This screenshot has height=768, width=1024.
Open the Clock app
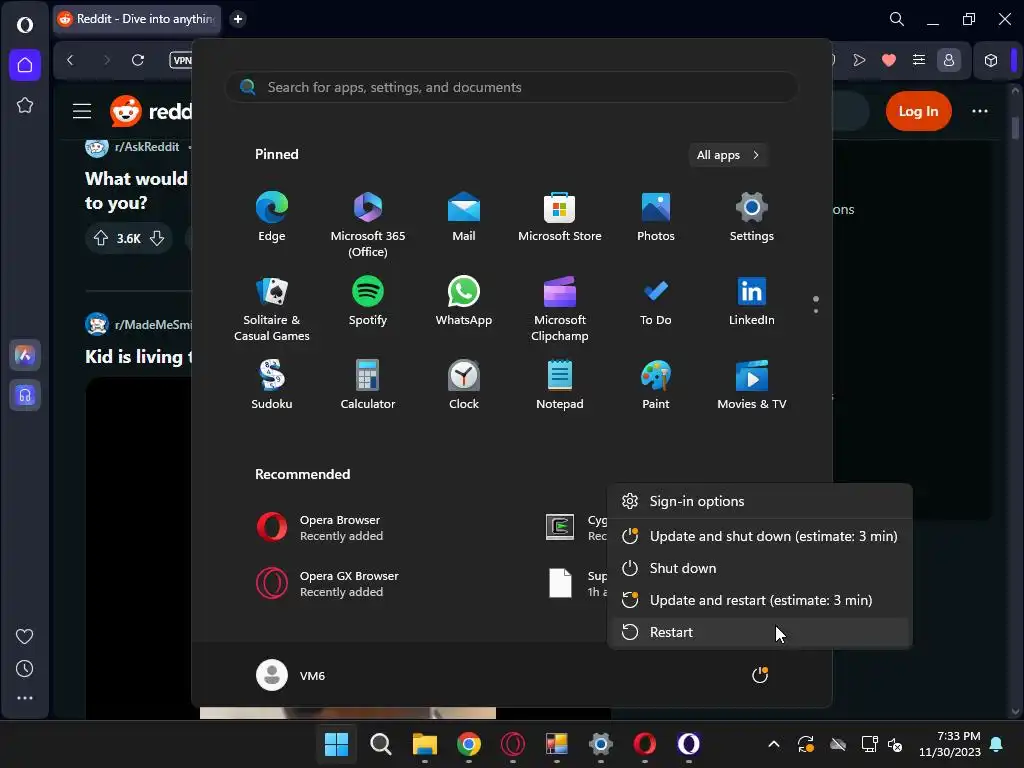click(x=464, y=385)
